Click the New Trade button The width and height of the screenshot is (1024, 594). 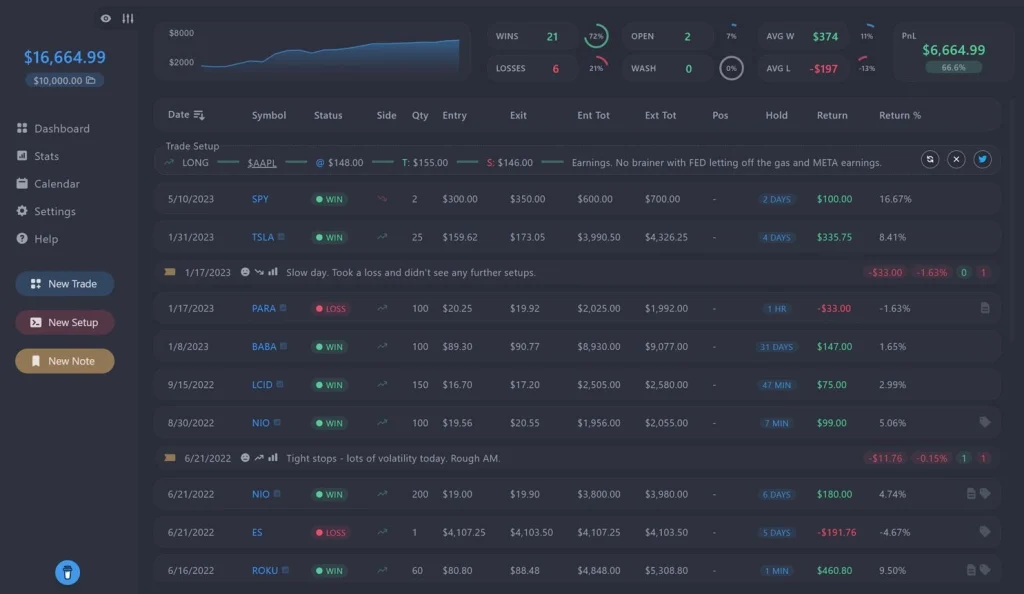64,283
